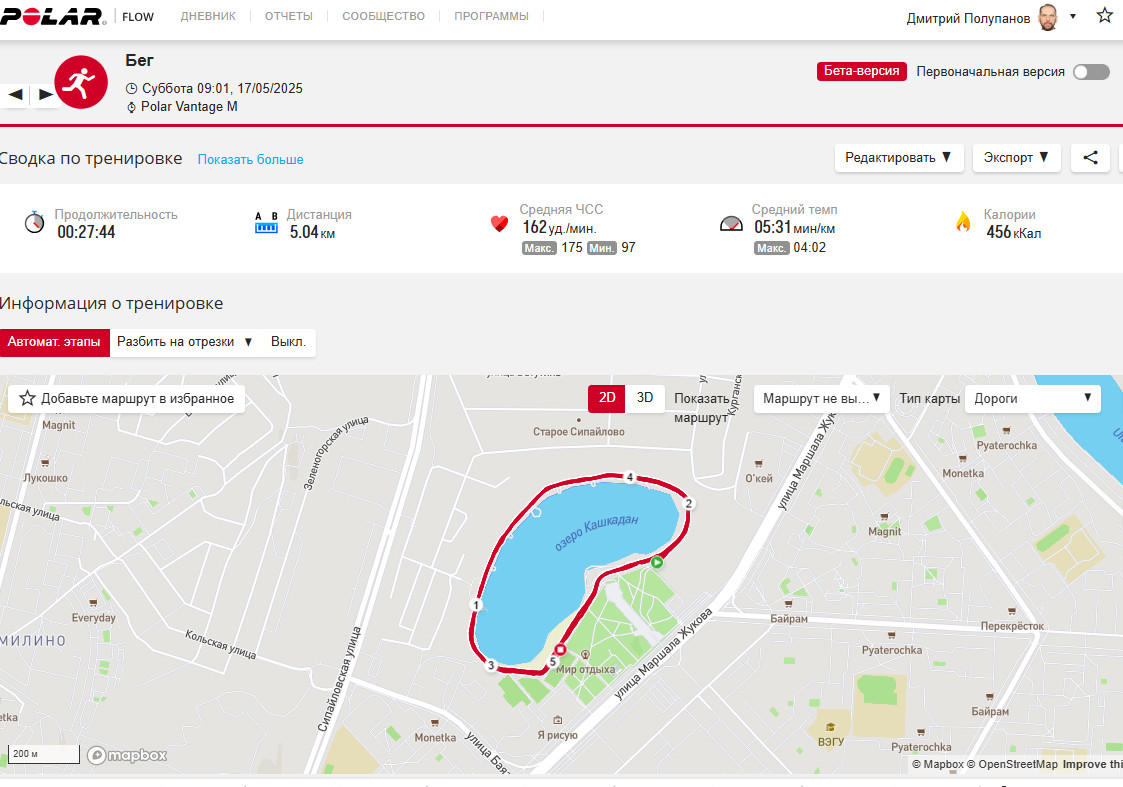
Task: Switch map to 2D view
Action: 607,398
